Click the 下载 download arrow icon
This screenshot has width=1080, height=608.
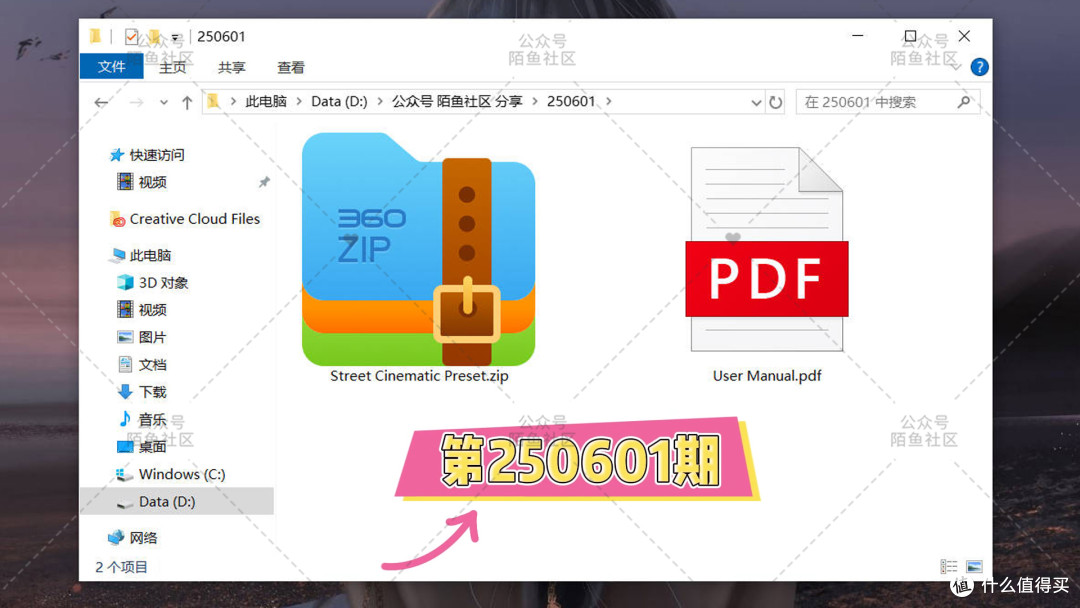coord(125,392)
